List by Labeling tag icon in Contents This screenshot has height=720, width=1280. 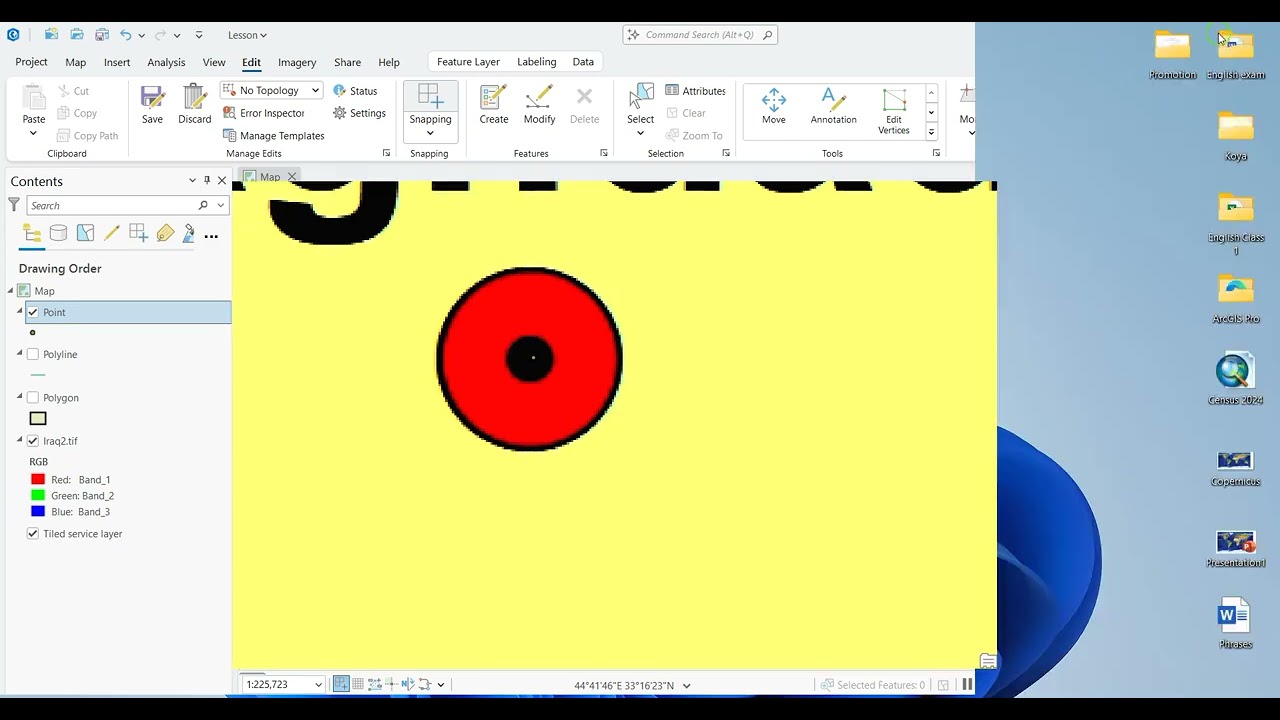(x=165, y=234)
